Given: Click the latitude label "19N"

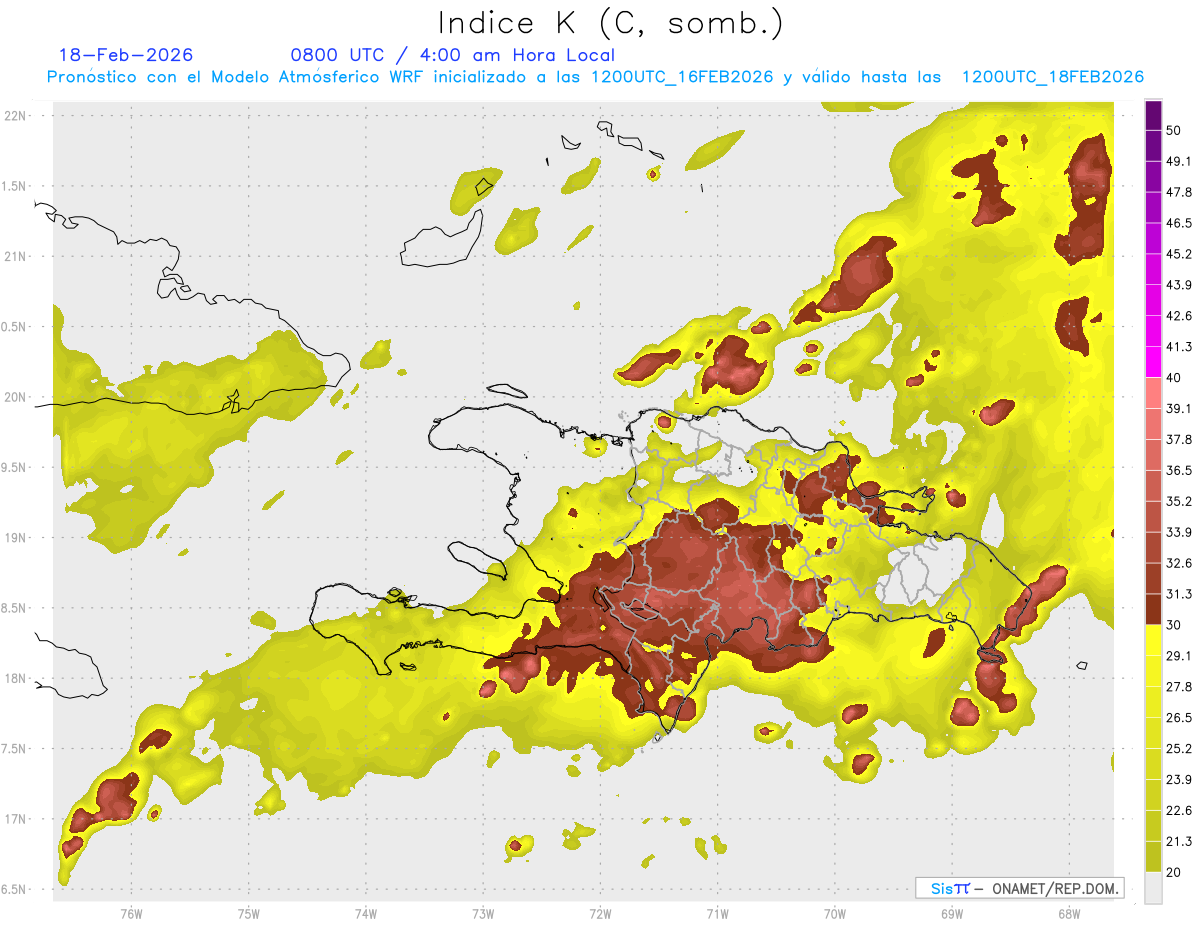Looking at the screenshot, I should (16, 538).
